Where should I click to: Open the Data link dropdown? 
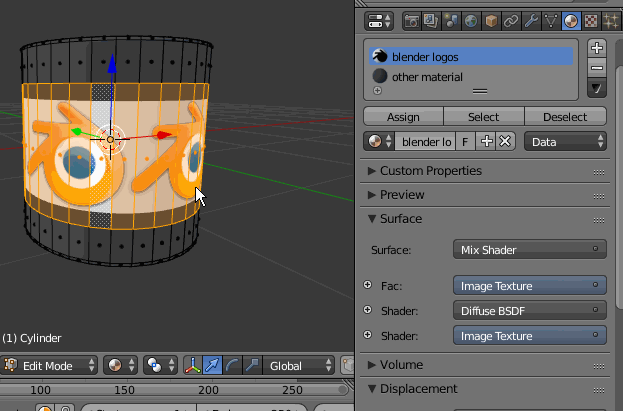565,142
